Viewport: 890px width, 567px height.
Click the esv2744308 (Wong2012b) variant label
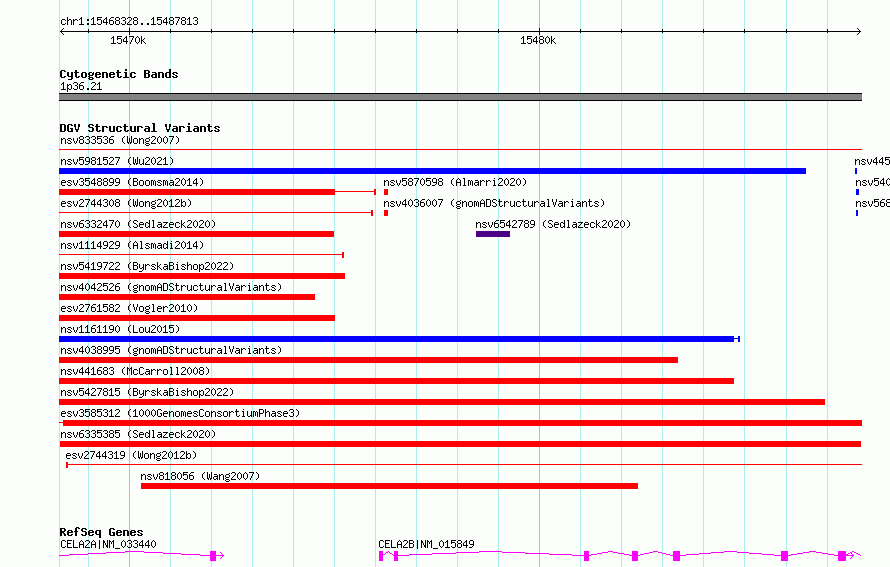click(126, 203)
